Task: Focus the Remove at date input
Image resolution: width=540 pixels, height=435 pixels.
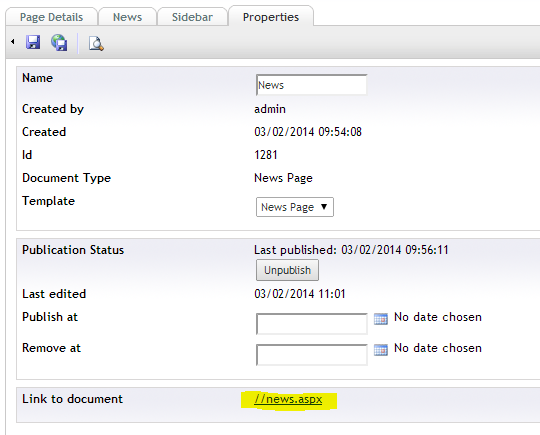Action: [312, 354]
